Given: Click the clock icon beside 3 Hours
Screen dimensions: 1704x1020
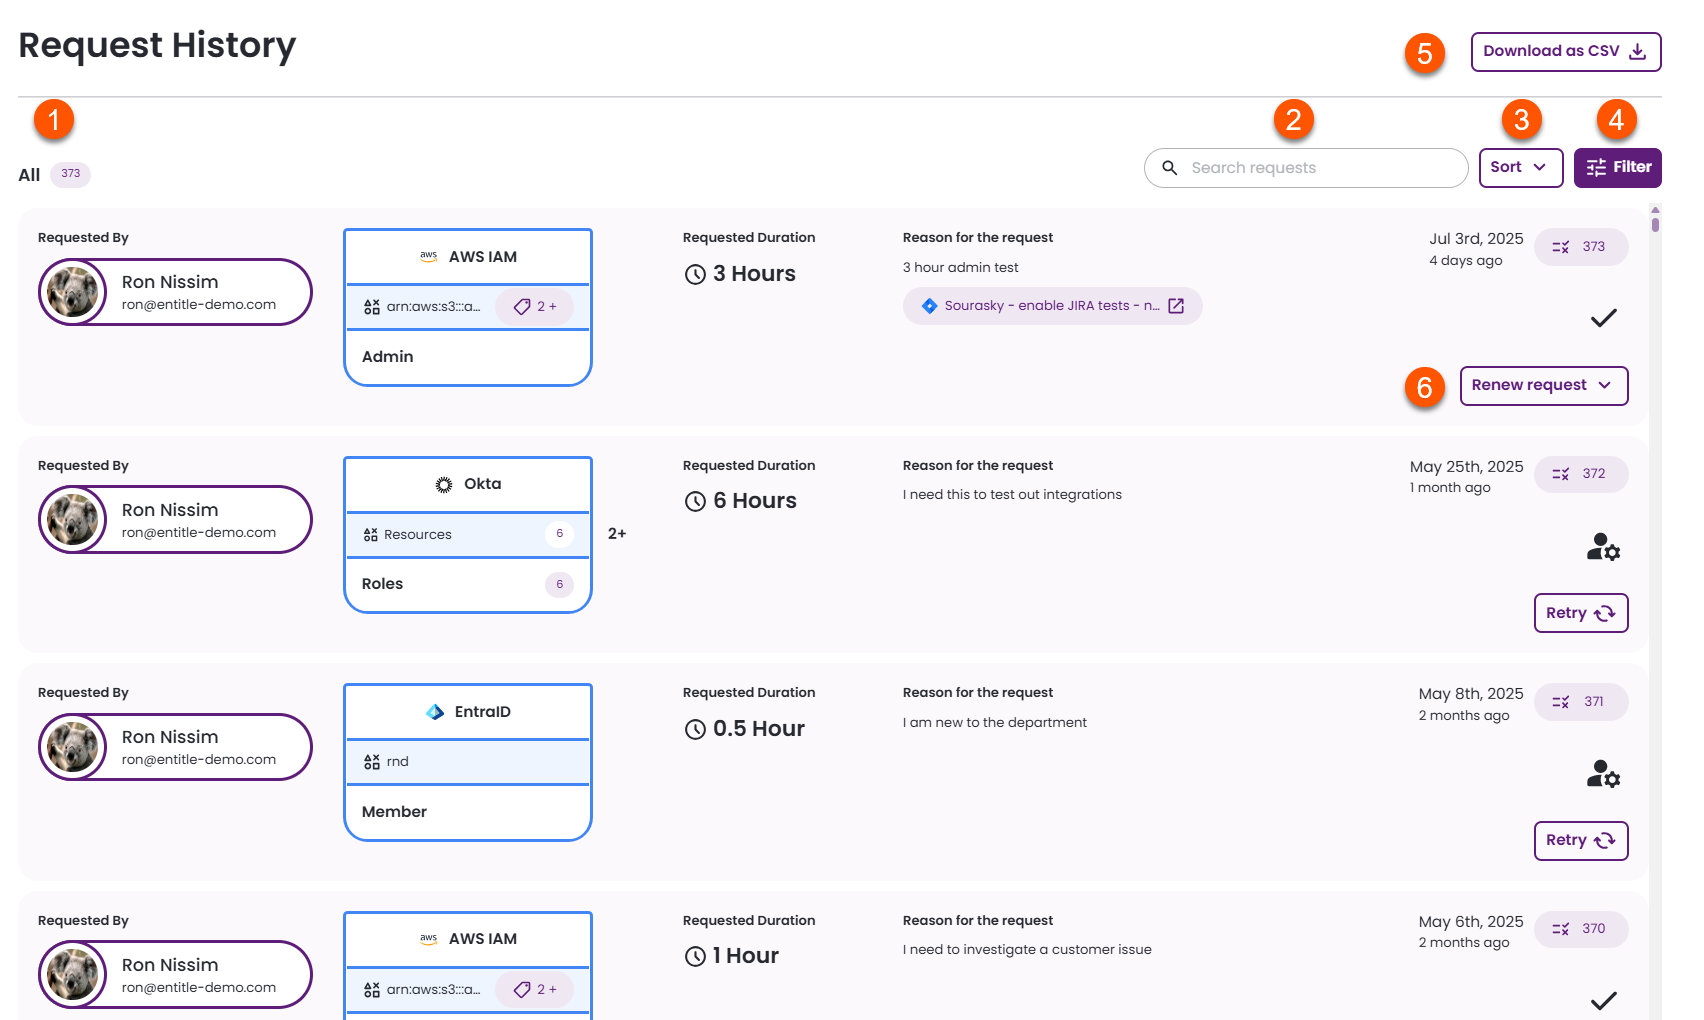Looking at the screenshot, I should 695,274.
